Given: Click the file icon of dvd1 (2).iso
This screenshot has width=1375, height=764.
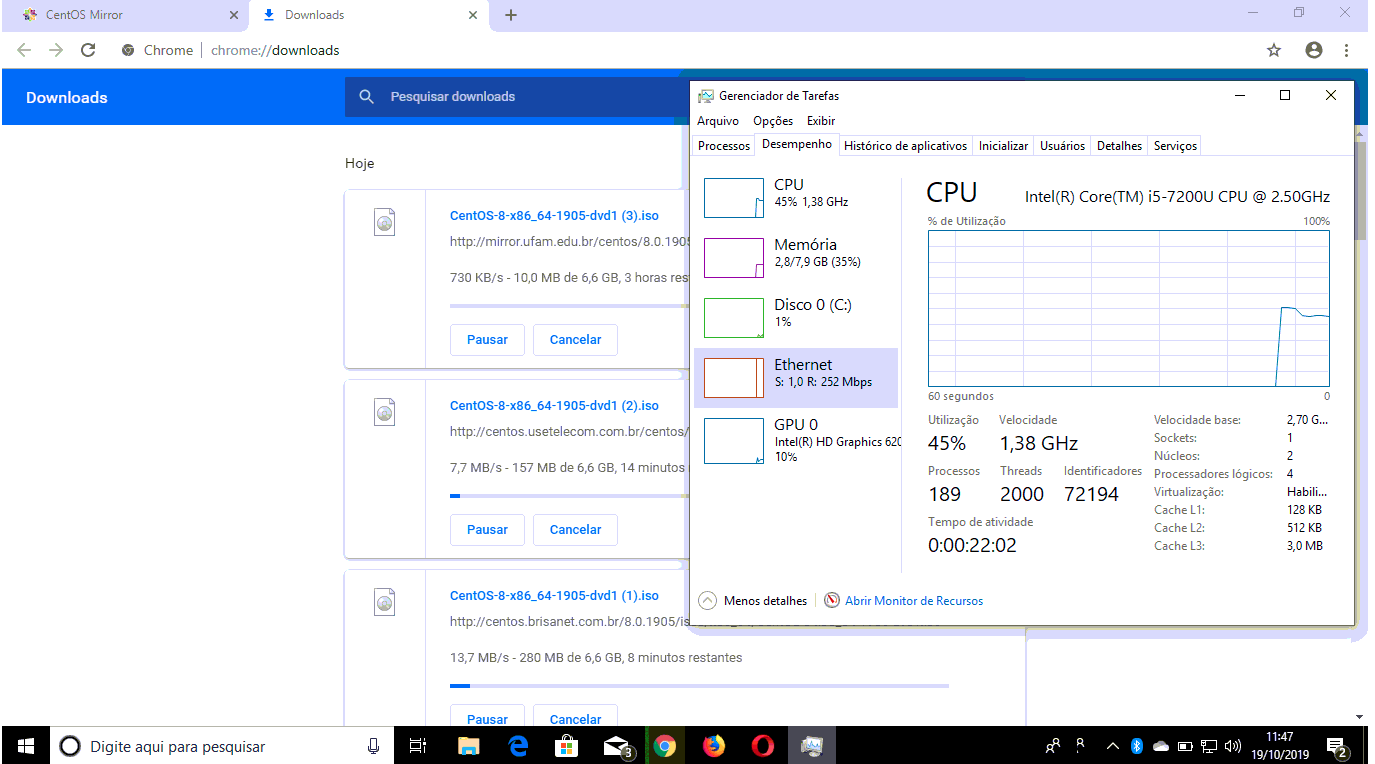Looking at the screenshot, I should pyautogui.click(x=385, y=411).
